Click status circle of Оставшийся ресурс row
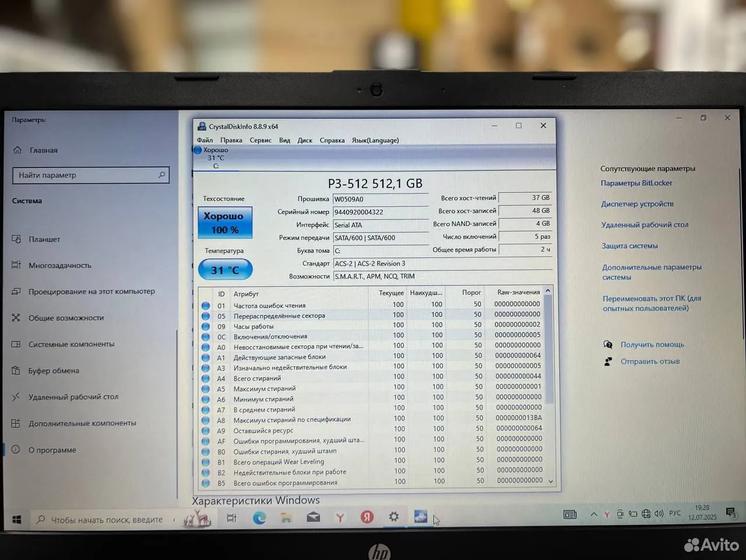Viewport: 746px width, 560px height. [x=206, y=431]
